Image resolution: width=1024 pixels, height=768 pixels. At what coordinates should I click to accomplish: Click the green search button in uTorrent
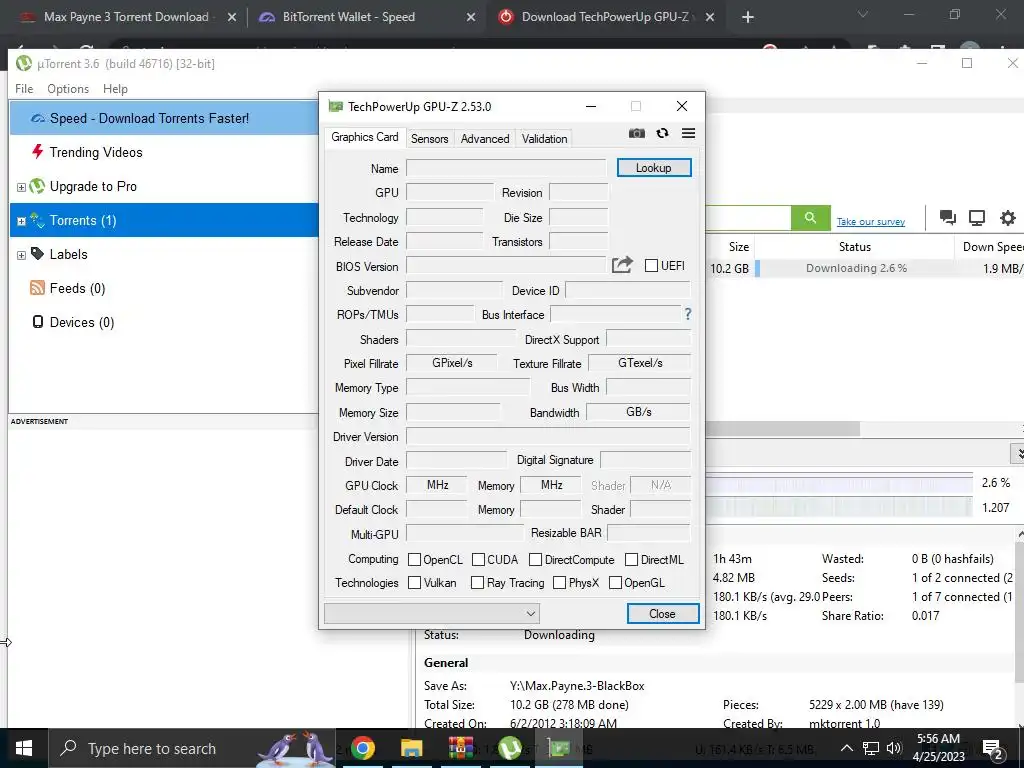[810, 218]
